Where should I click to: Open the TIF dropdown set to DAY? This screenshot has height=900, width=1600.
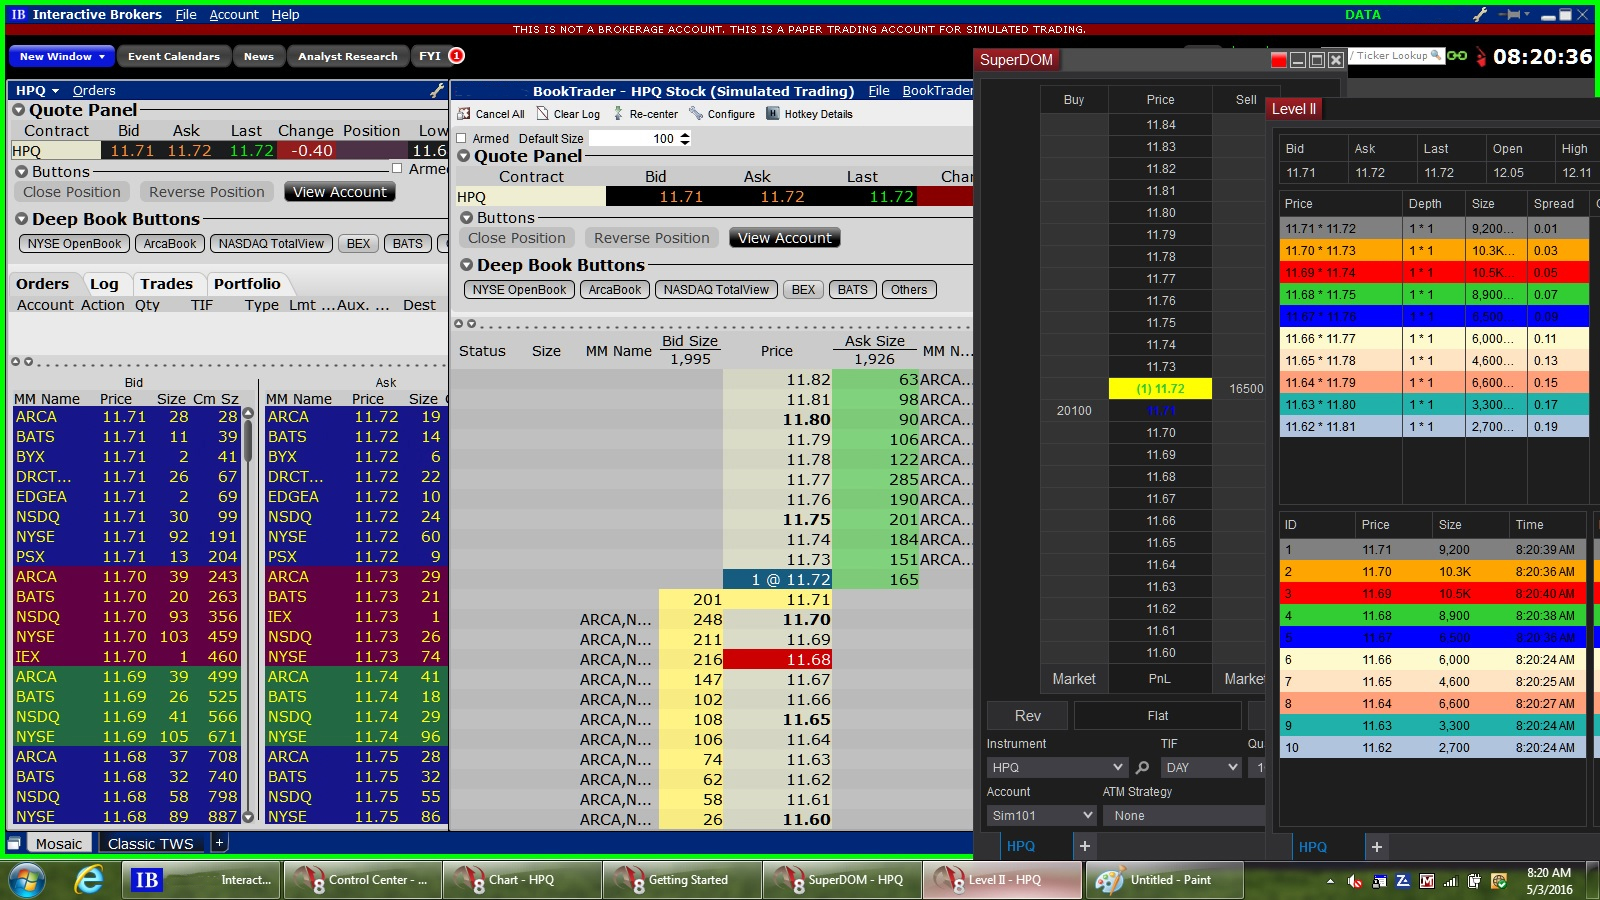[x=1201, y=767]
